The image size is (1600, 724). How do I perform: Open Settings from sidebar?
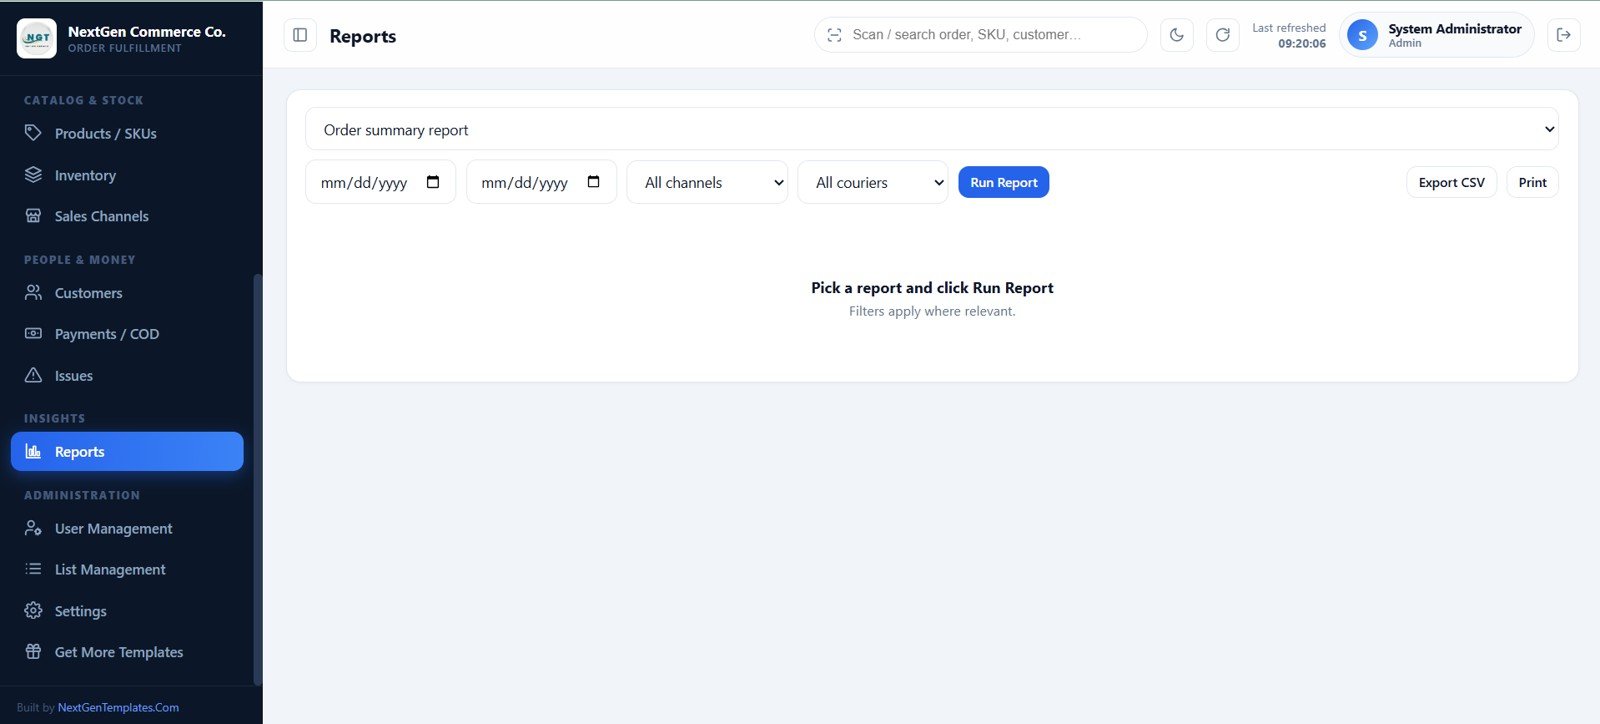[x=127, y=611]
